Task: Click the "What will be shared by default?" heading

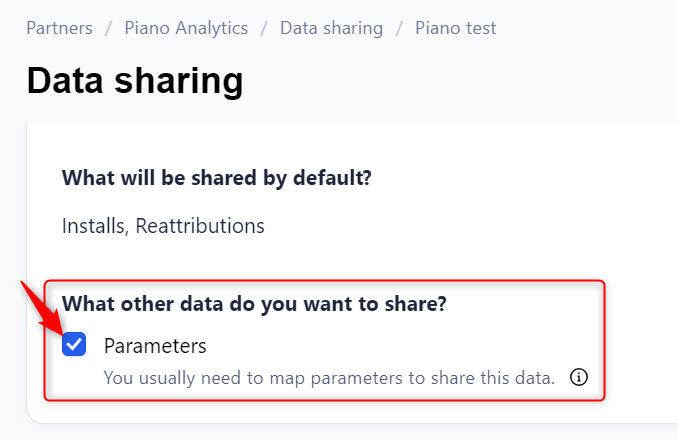Action: pos(217,178)
